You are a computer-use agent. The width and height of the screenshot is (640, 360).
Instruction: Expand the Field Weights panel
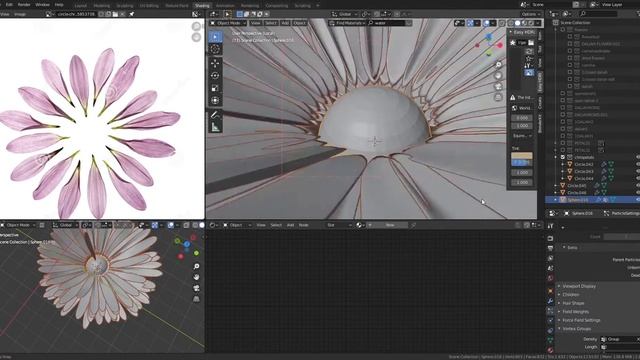[576, 312]
